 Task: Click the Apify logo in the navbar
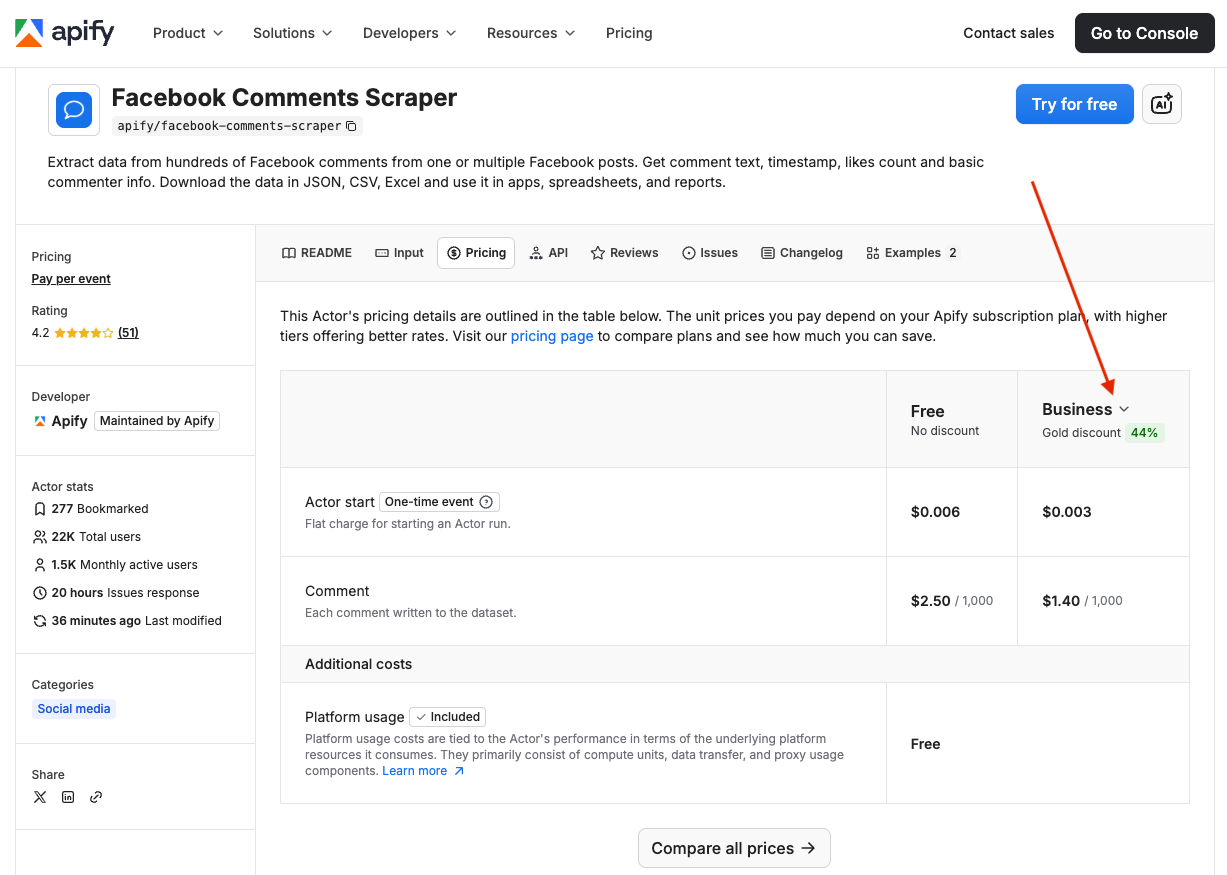(64, 32)
